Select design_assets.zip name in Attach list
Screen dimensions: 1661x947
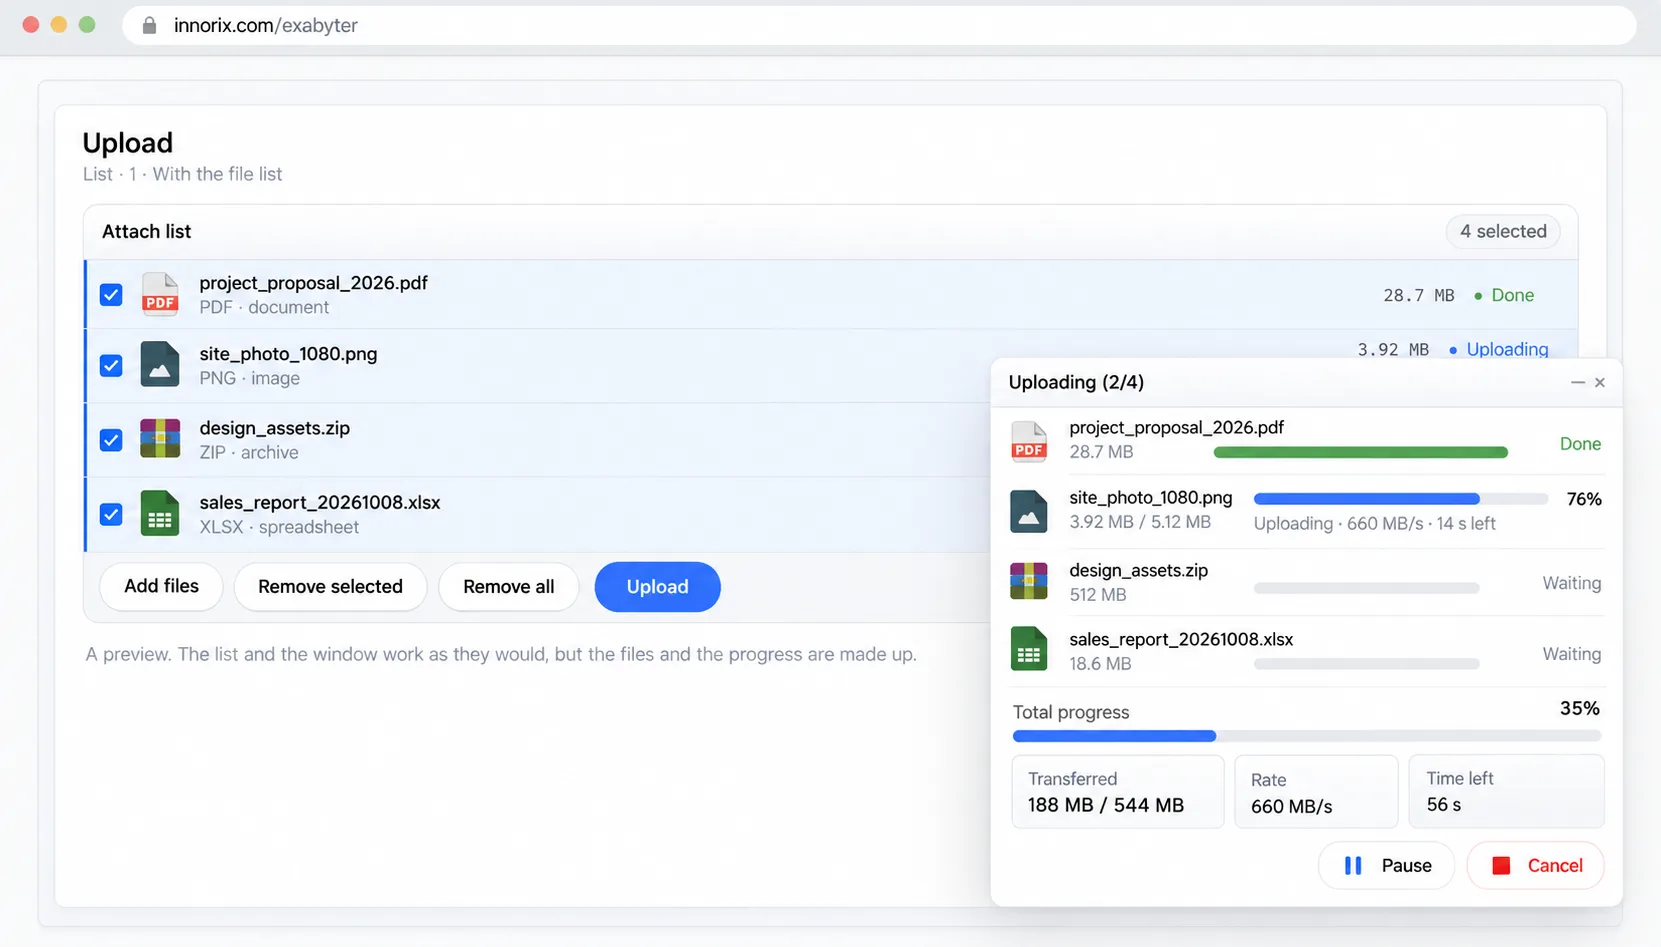click(274, 428)
